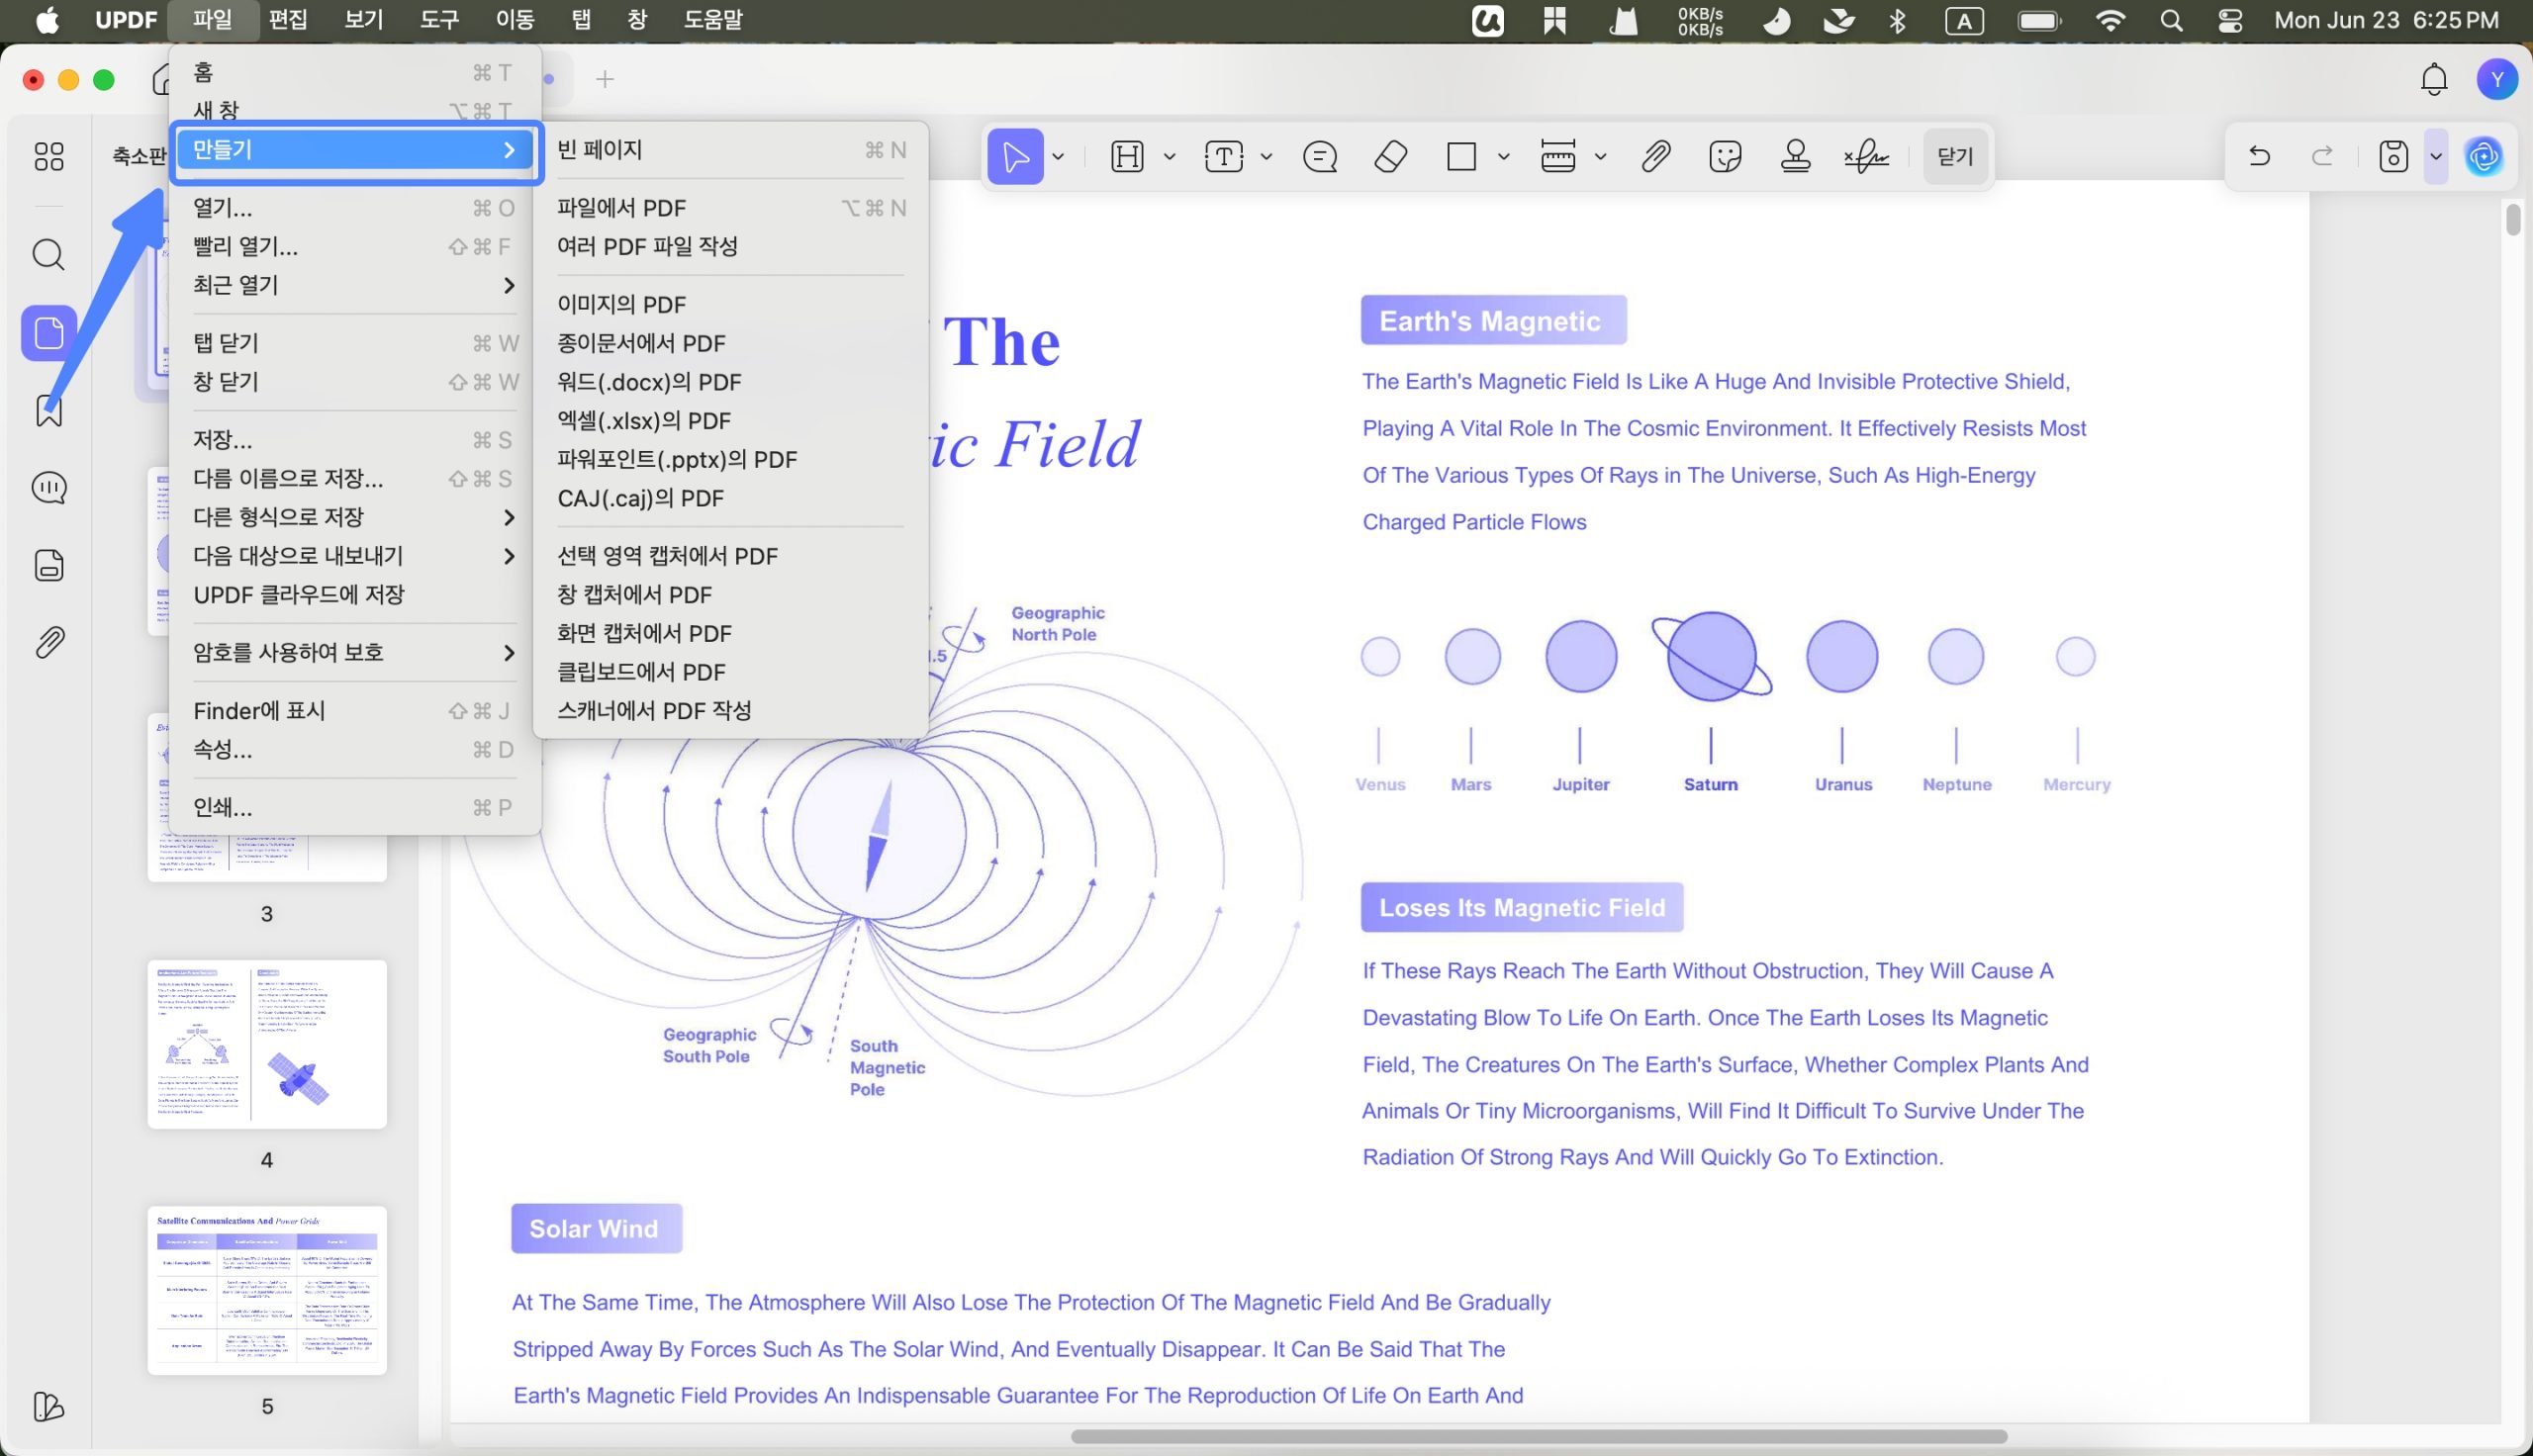Select the eraser tool in toolbar
Viewport: 2533px width, 1456px height.
1391,157
